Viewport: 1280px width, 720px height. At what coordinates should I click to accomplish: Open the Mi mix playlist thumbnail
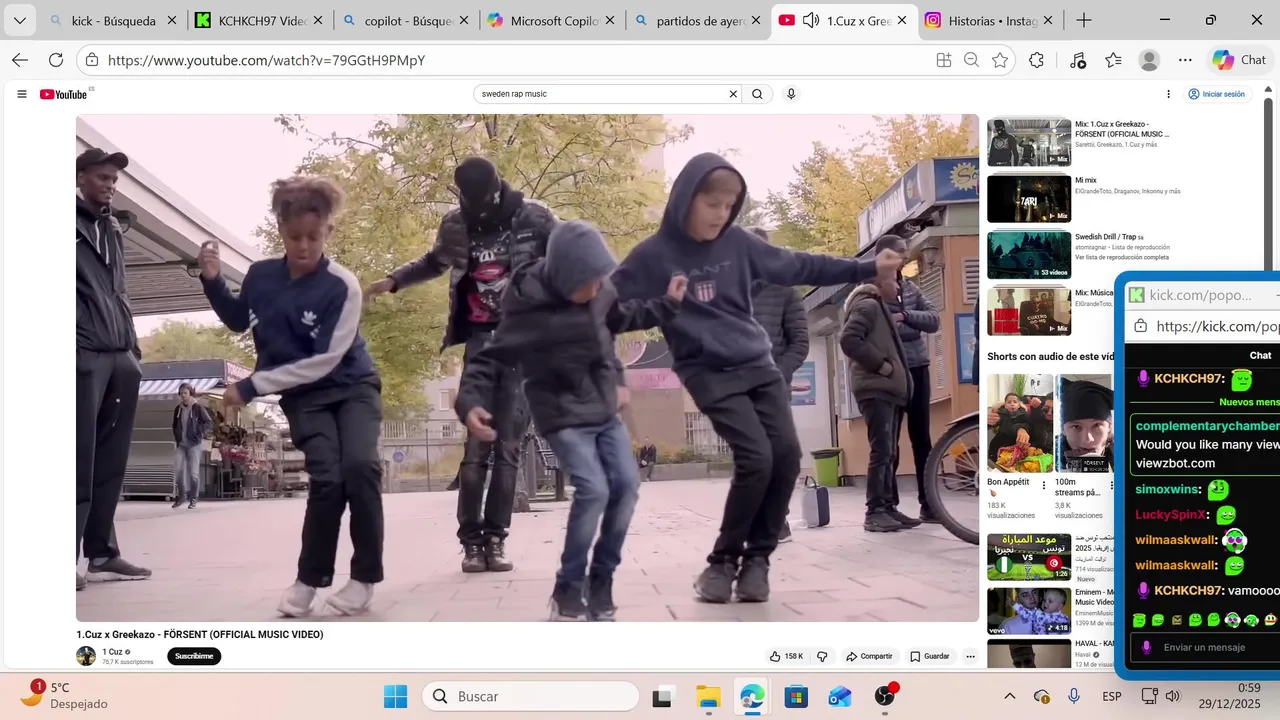1029,199
